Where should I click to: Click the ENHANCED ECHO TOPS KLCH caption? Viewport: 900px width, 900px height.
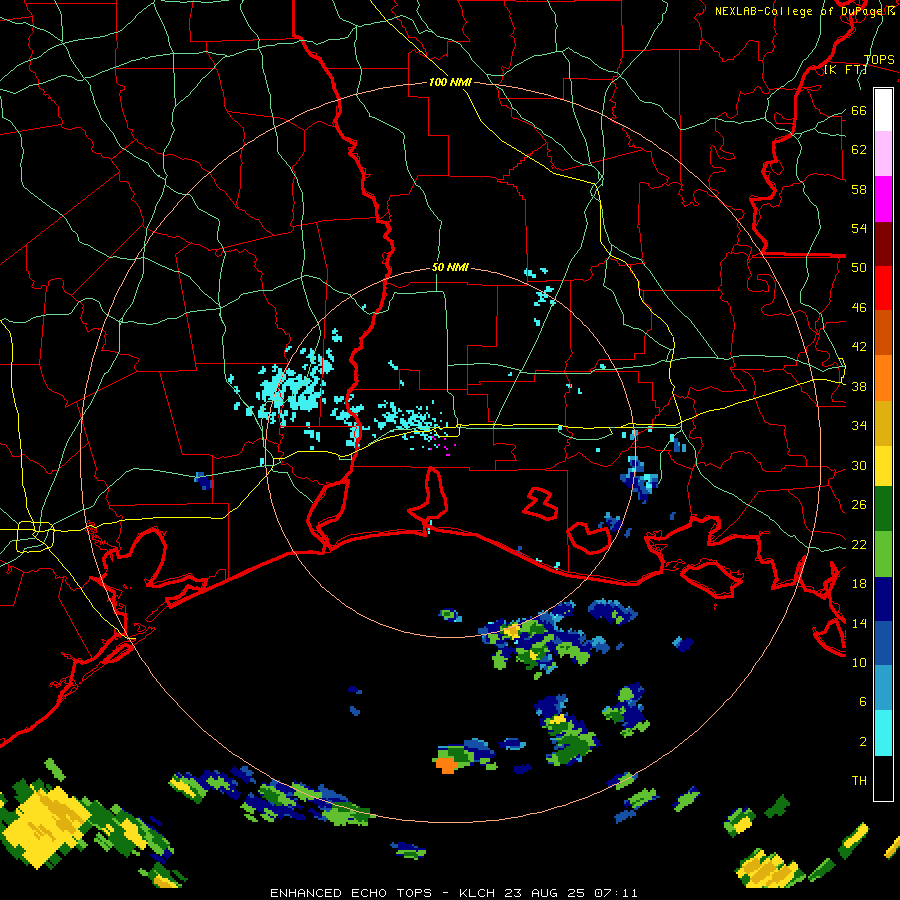[x=453, y=893]
